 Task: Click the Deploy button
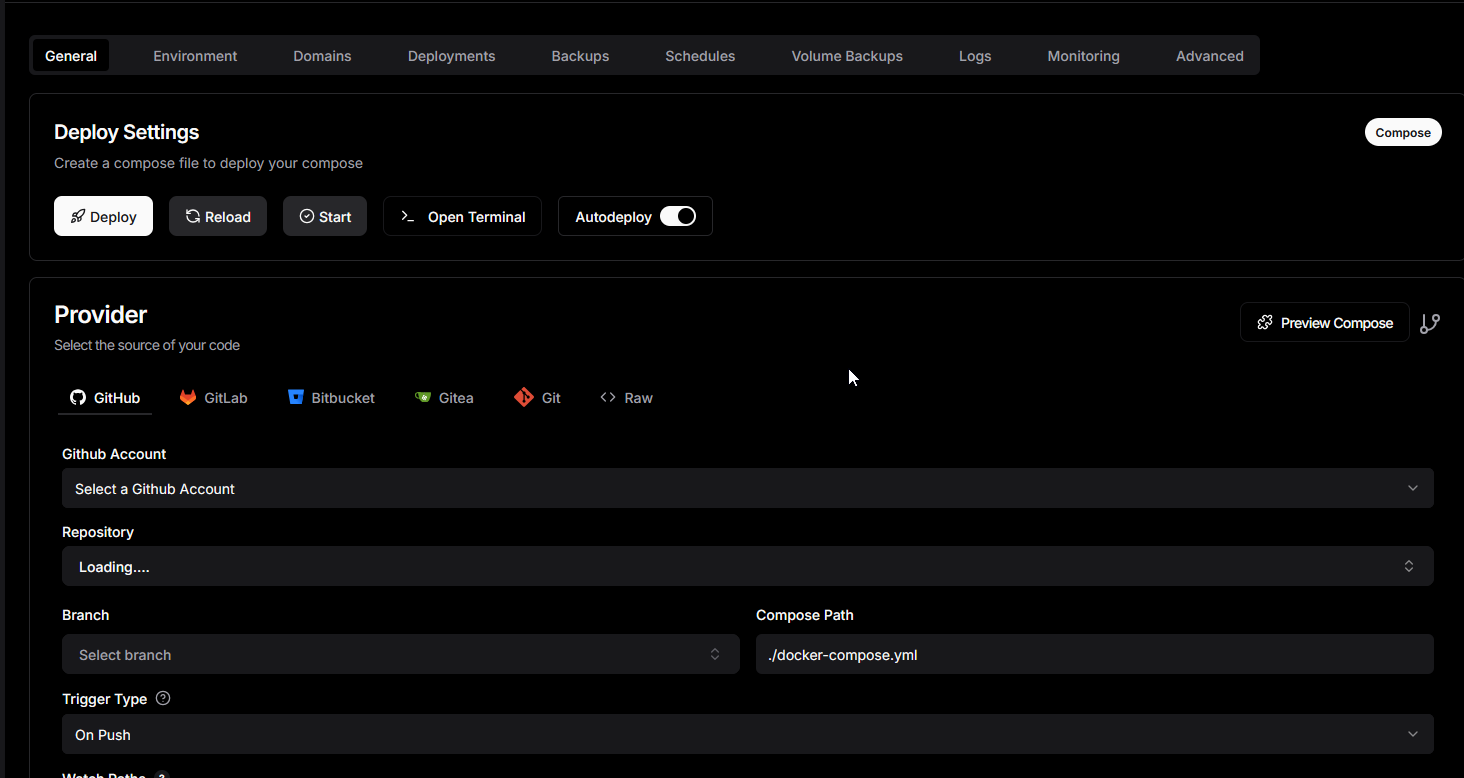(103, 217)
